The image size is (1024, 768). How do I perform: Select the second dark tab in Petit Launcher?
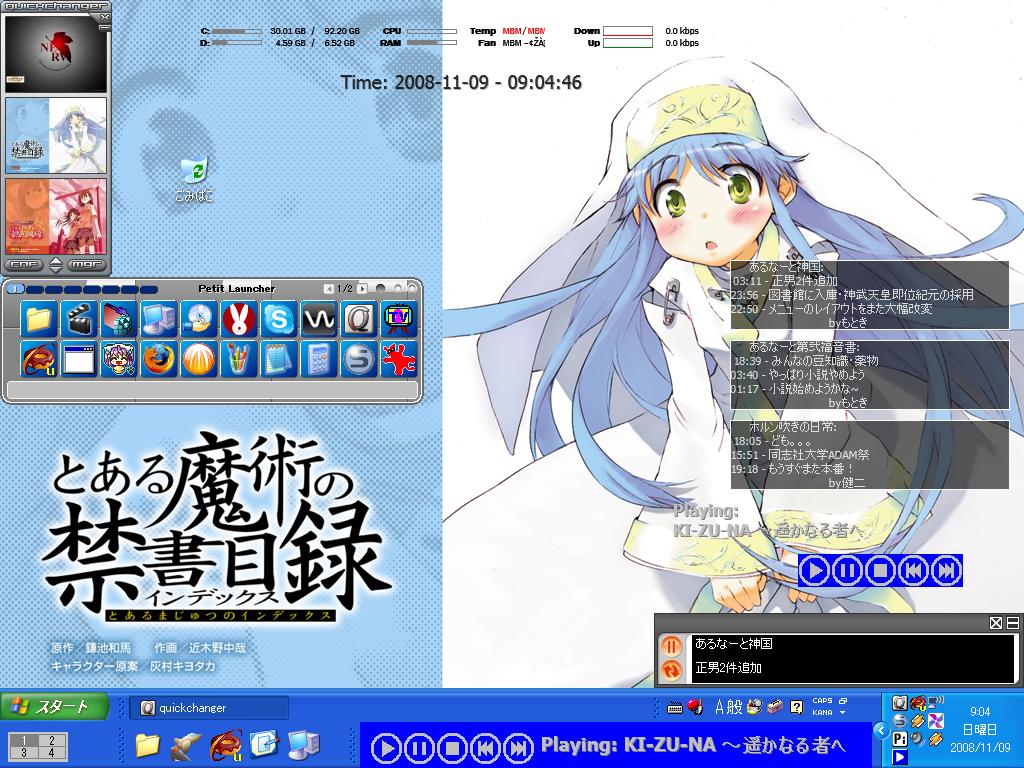(x=54, y=289)
